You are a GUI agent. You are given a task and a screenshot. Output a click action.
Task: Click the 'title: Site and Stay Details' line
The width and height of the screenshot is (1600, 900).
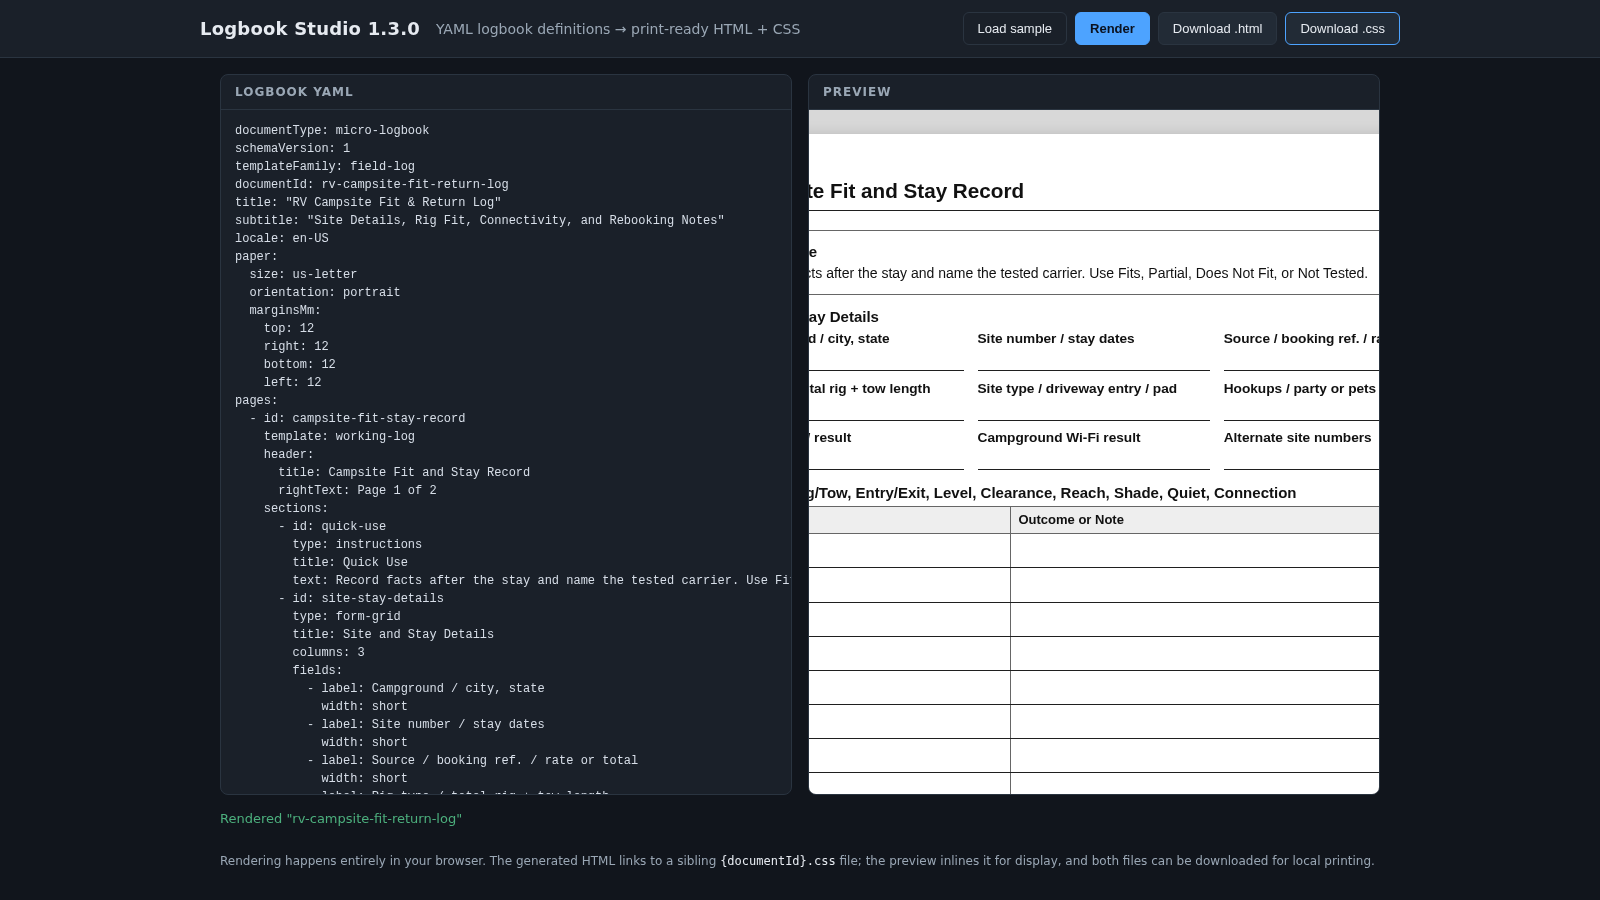[x=393, y=635]
